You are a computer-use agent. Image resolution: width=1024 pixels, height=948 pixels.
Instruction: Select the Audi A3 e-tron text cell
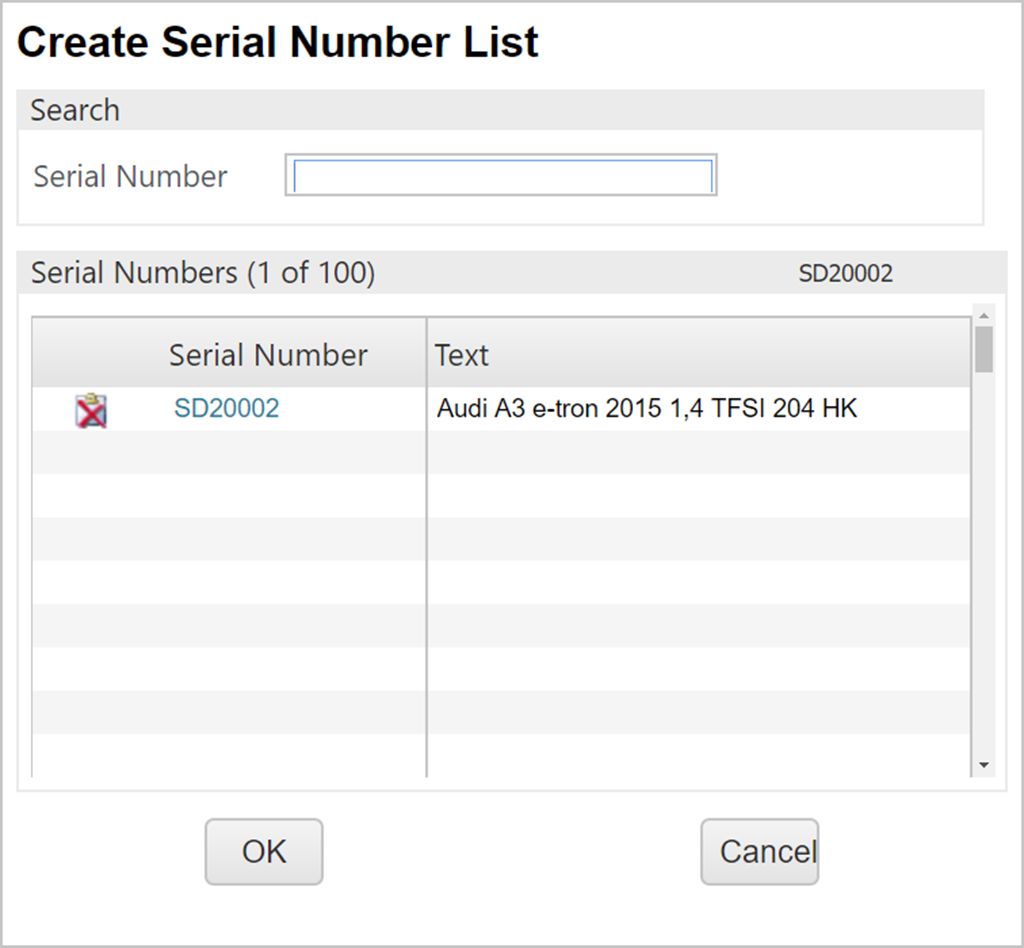(647, 408)
